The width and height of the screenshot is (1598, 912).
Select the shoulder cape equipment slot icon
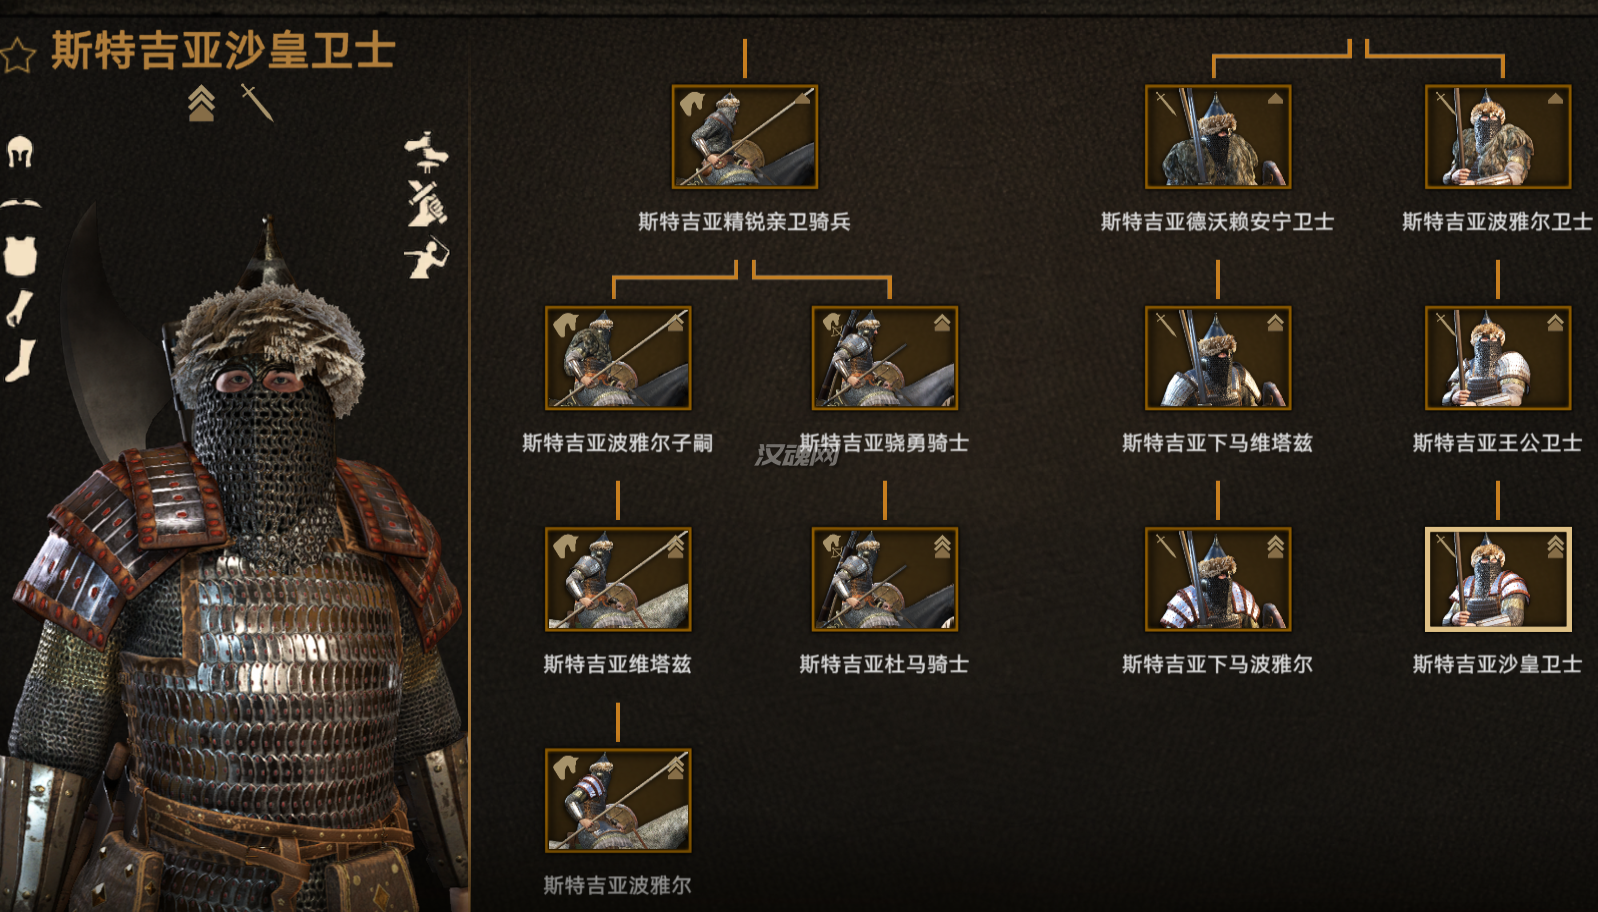(20, 204)
